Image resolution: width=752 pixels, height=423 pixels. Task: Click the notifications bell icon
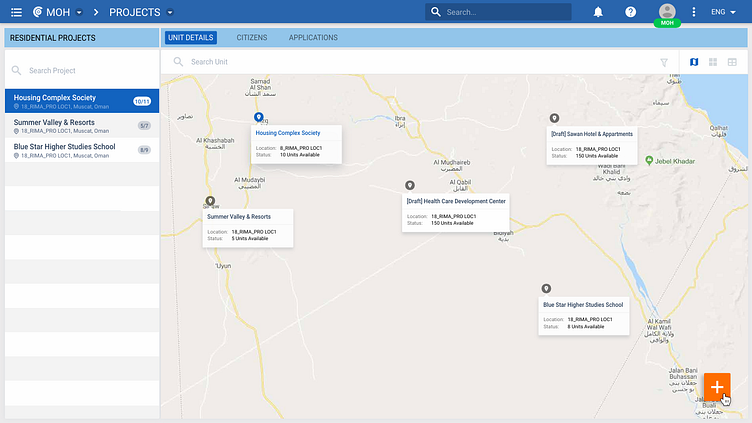click(598, 12)
